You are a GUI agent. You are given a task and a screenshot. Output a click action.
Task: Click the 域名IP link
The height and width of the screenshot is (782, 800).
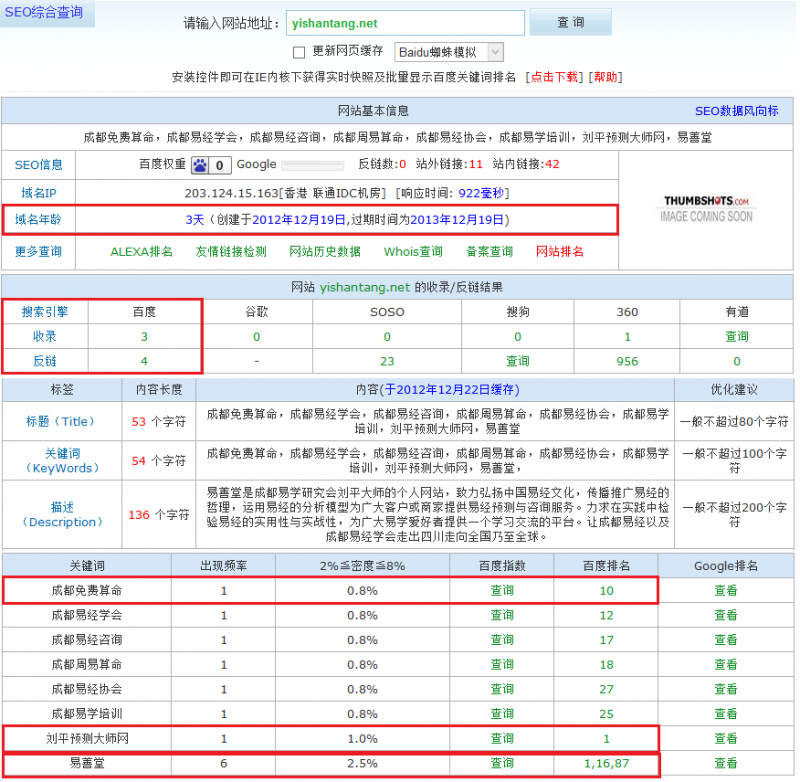point(39,193)
